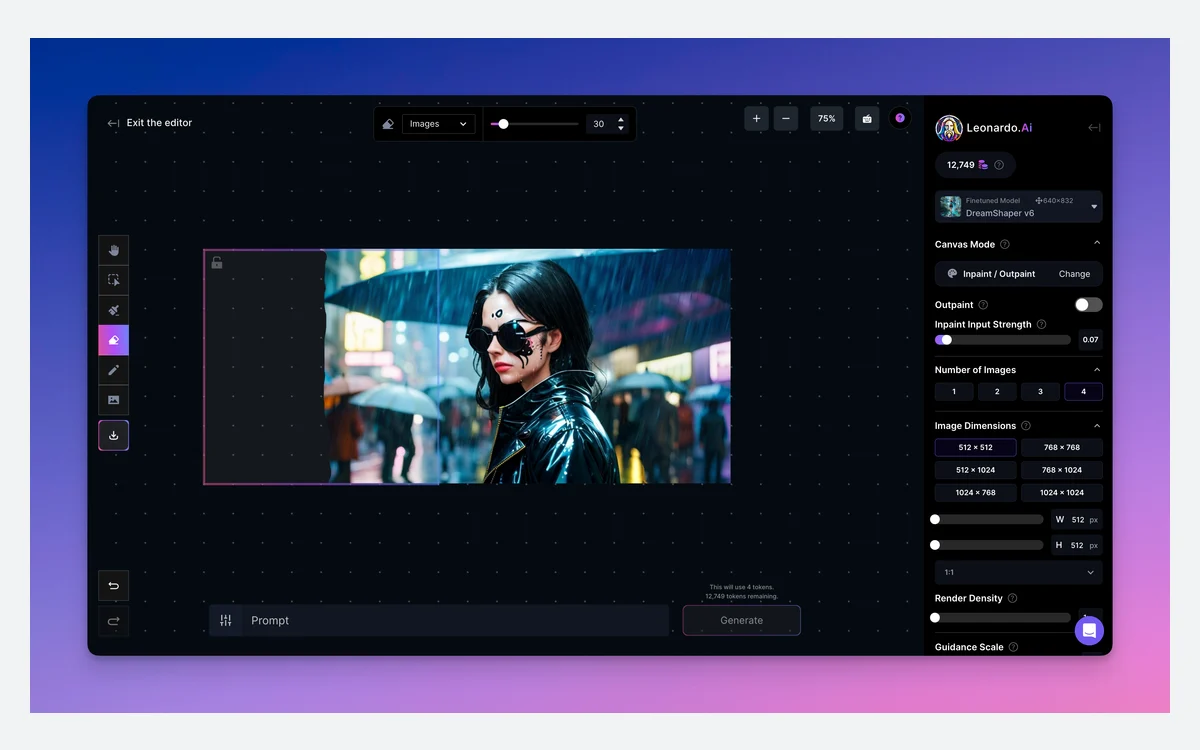Zoom out with the minus button

click(x=786, y=118)
